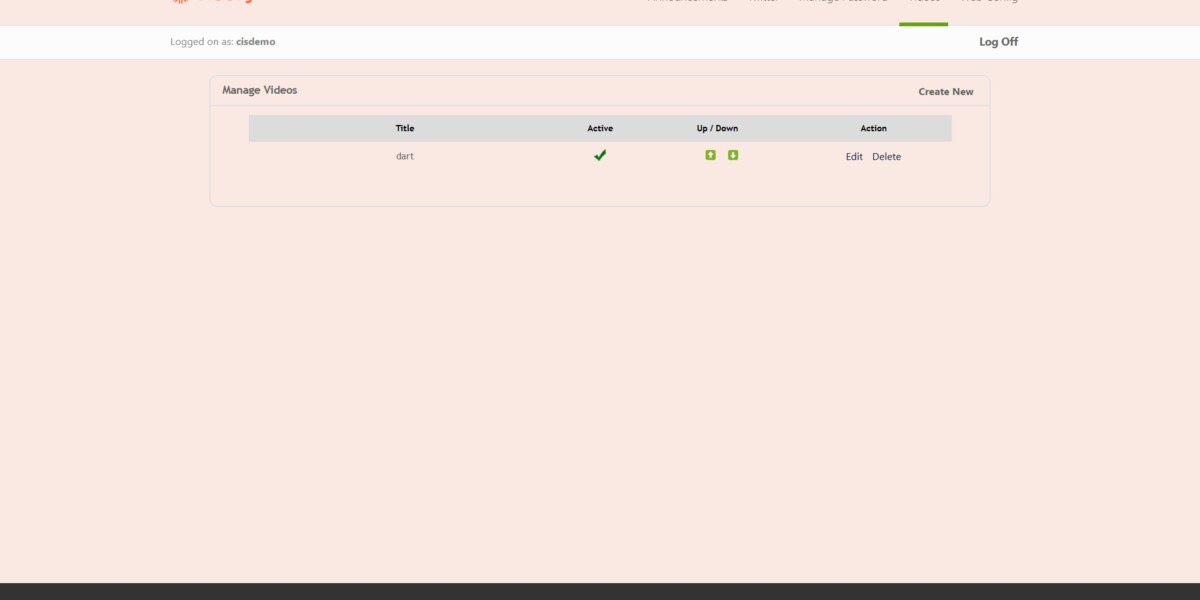Click the Up / Down column header
The image size is (1200, 600).
(x=717, y=128)
